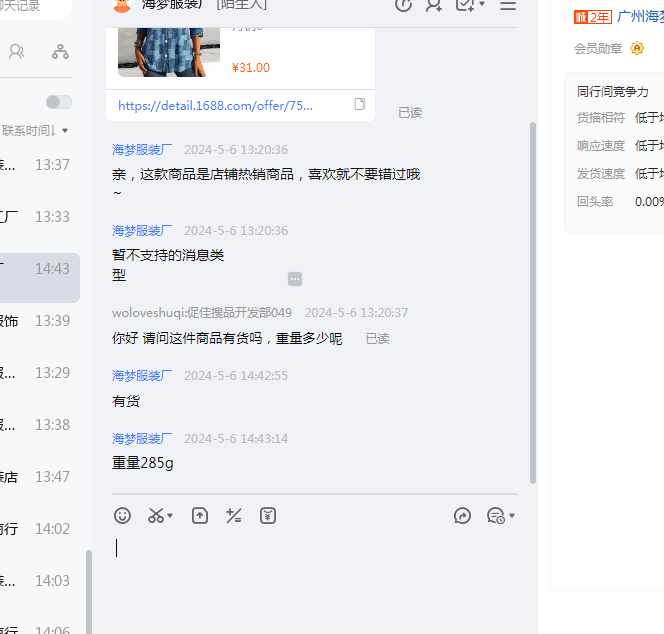664x634 pixels.
Task: Expand the chat history dropdown arrow
Action: coord(511,517)
